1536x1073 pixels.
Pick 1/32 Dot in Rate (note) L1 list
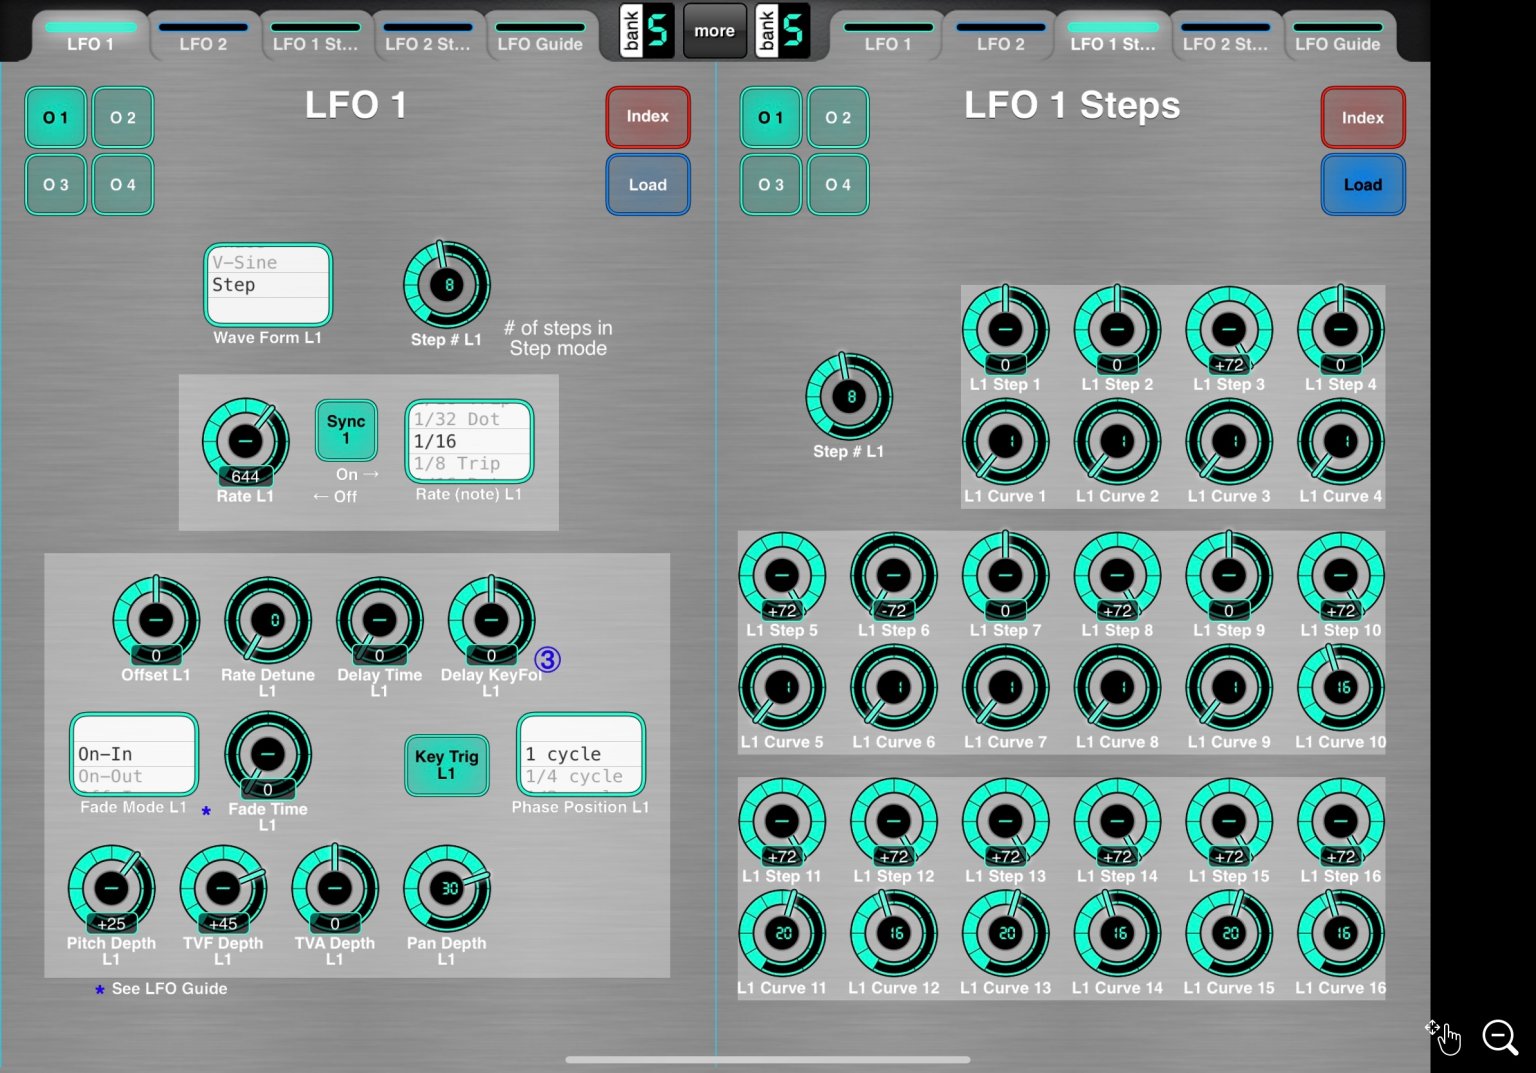click(x=469, y=419)
